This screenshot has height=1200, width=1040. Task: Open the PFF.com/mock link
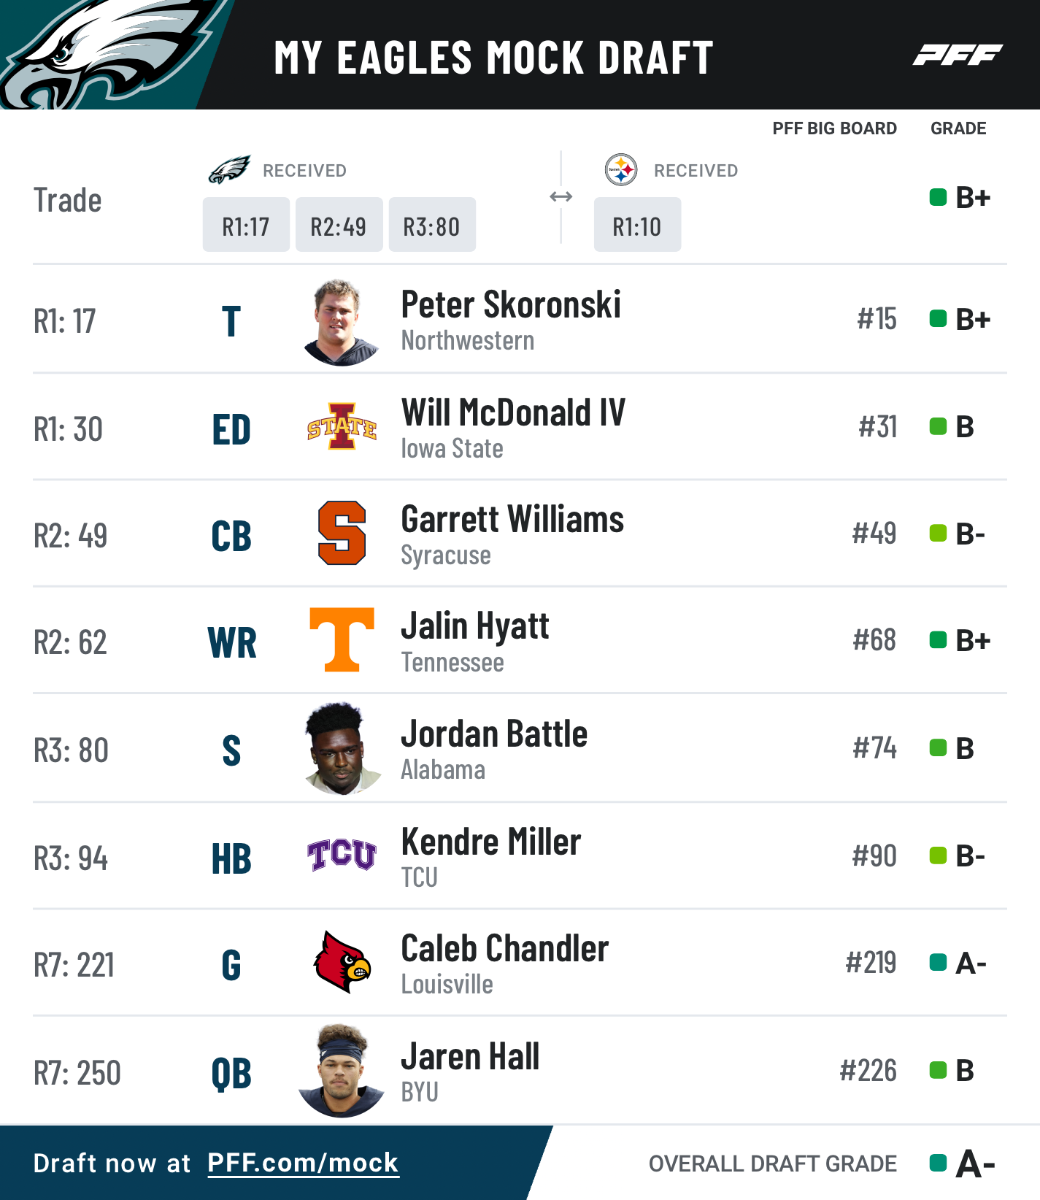coord(303,1163)
